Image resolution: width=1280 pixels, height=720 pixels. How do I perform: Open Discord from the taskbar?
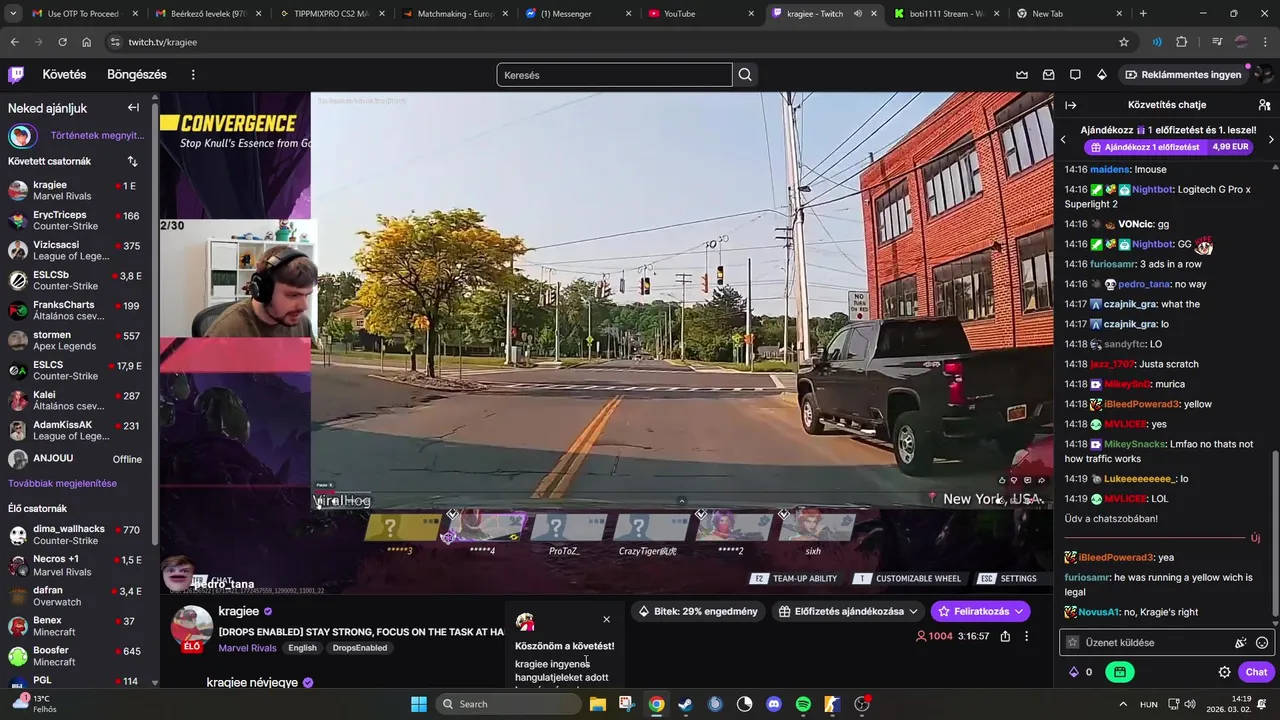[x=774, y=704]
